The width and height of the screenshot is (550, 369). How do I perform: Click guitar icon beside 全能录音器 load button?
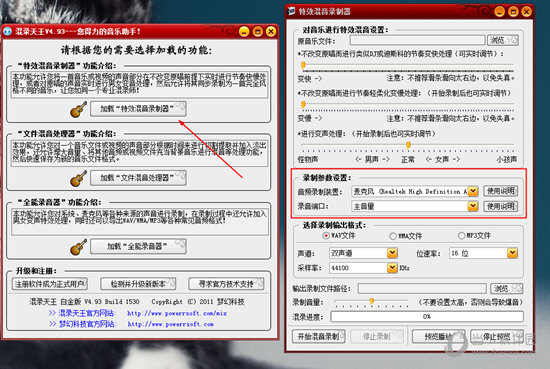(x=78, y=247)
